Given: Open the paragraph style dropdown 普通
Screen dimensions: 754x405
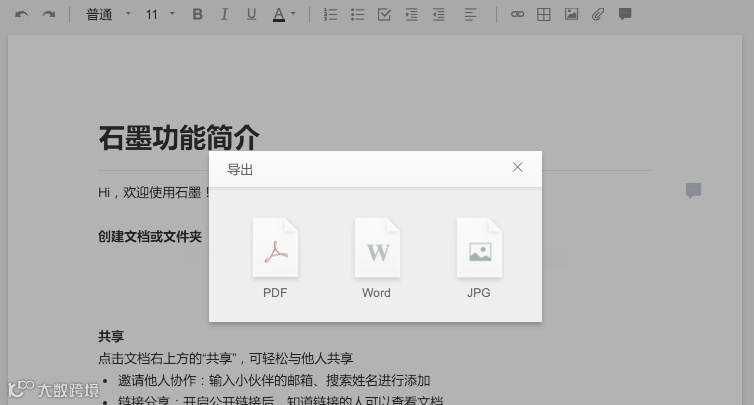Looking at the screenshot, I should (108, 14).
